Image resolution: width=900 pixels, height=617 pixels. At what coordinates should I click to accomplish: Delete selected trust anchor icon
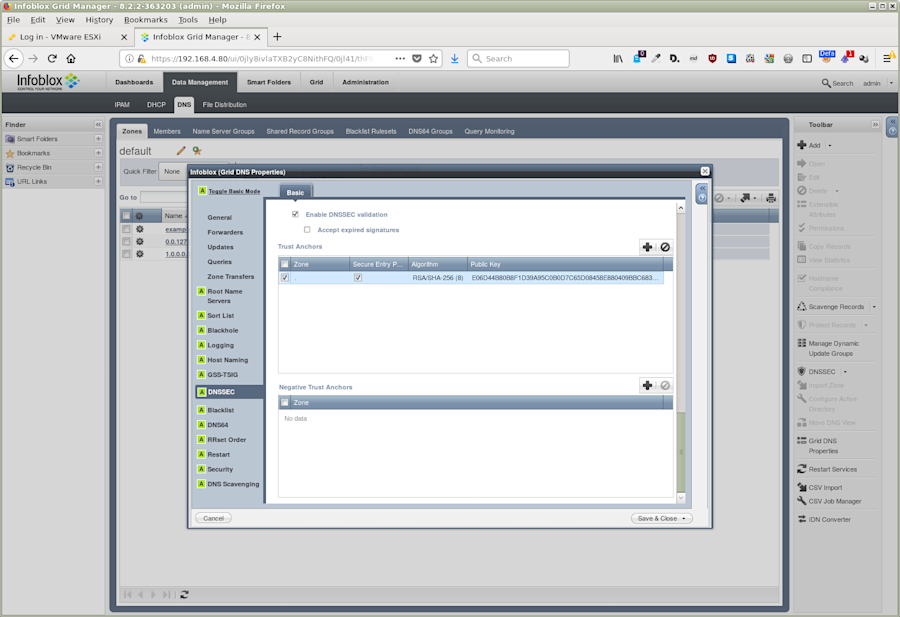point(665,247)
